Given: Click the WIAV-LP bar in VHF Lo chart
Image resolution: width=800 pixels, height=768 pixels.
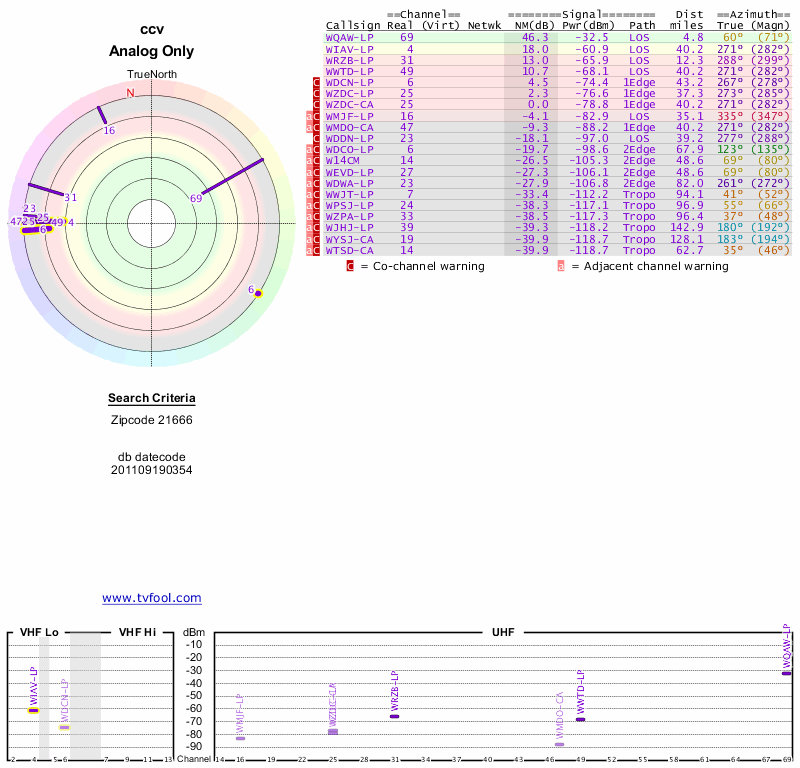Looking at the screenshot, I should 33,710.
